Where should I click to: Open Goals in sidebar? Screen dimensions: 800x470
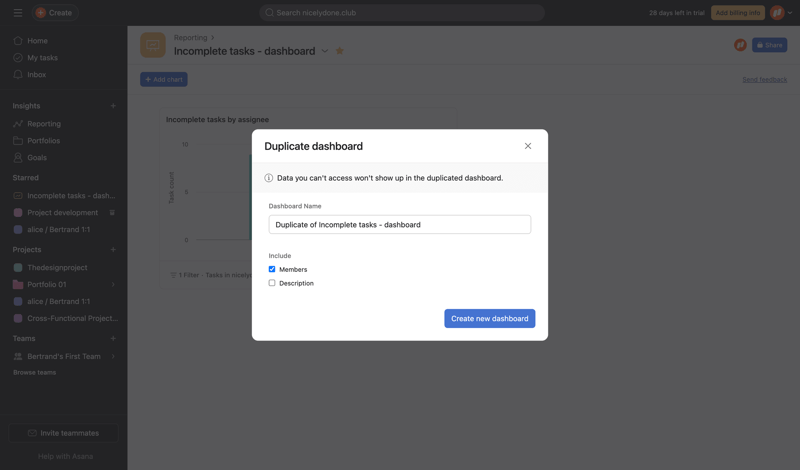pyautogui.click(x=37, y=158)
